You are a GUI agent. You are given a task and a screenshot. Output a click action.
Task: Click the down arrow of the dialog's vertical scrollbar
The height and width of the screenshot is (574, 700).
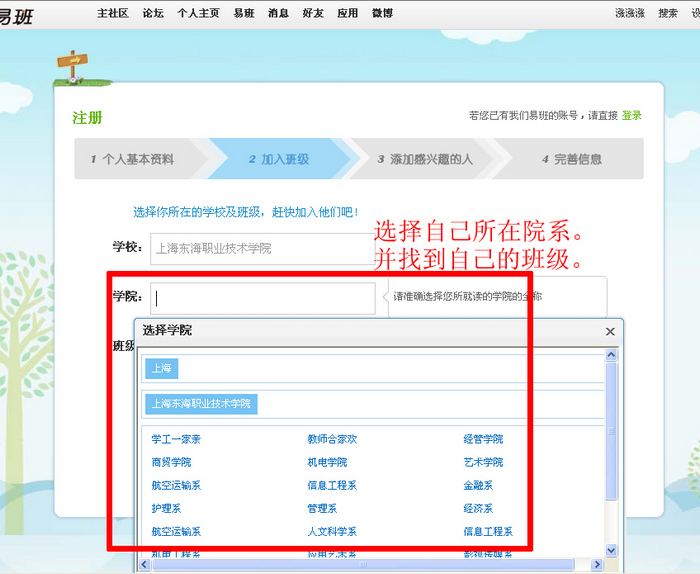tap(611, 550)
